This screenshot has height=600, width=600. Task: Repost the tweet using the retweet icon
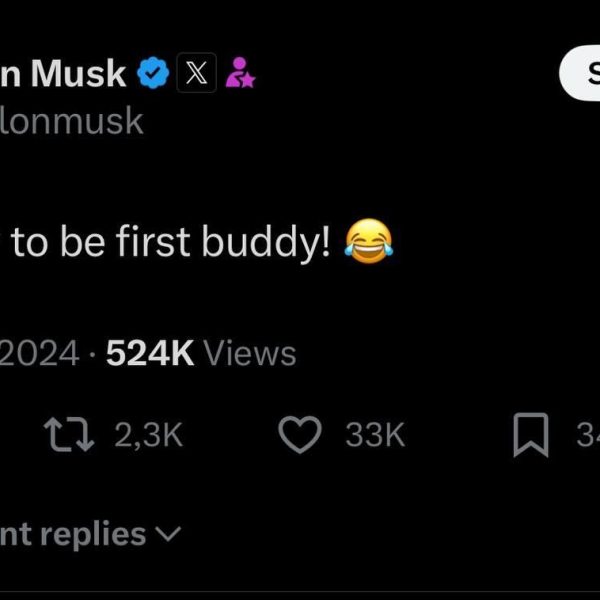[x=67, y=434]
